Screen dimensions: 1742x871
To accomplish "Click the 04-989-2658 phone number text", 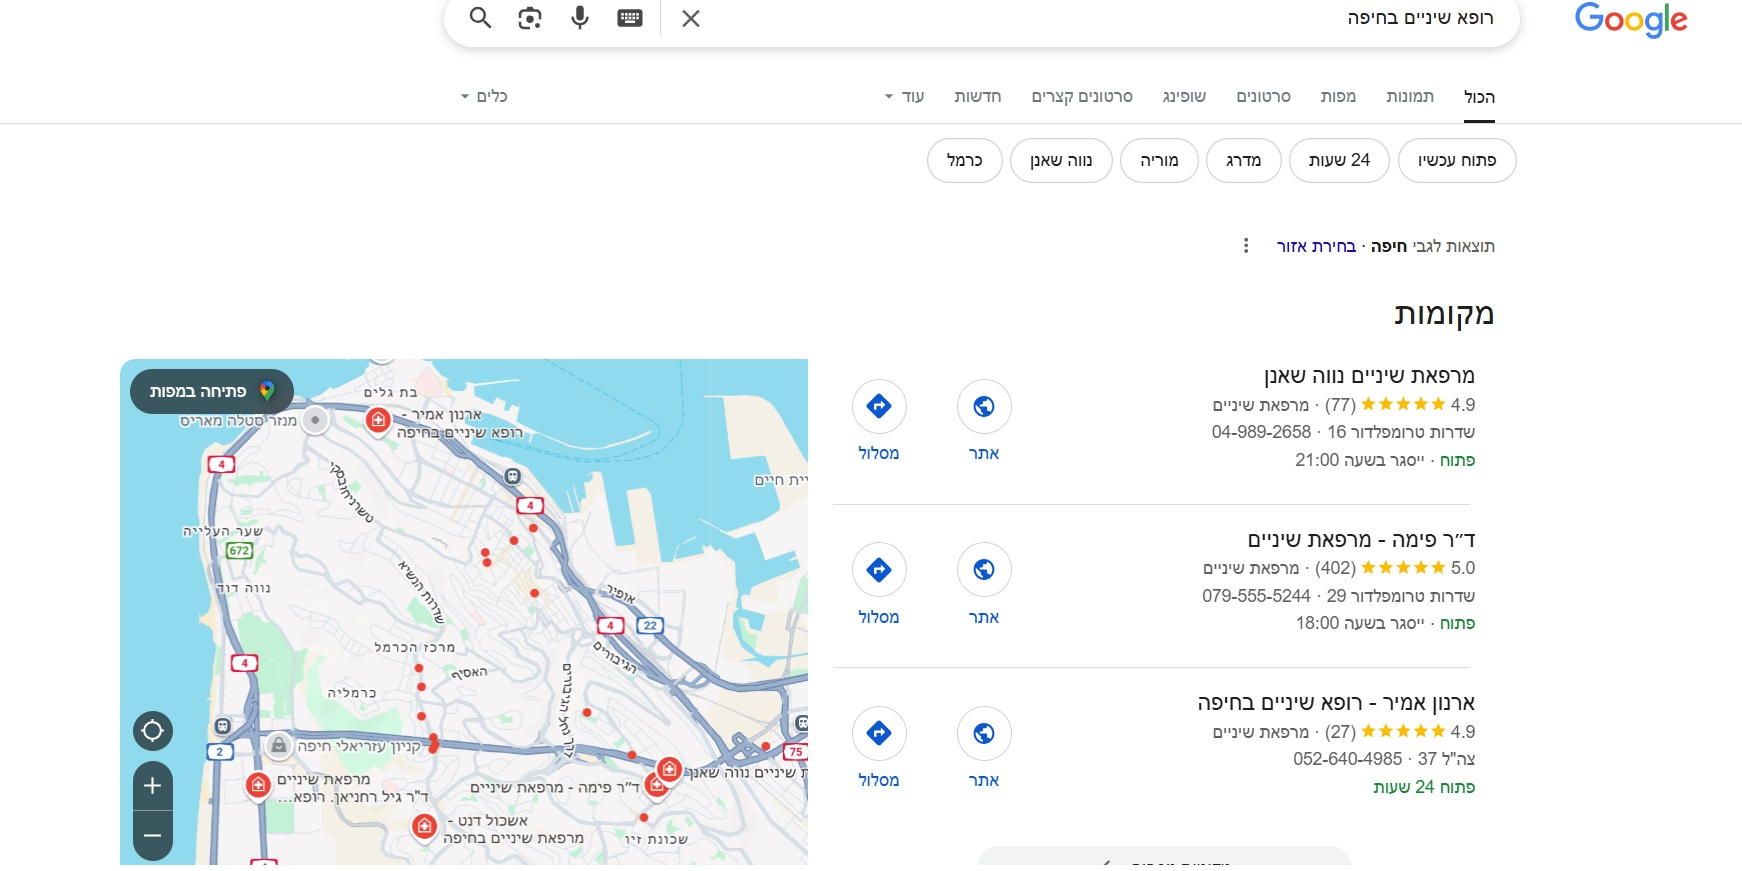I will (x=1261, y=432).
